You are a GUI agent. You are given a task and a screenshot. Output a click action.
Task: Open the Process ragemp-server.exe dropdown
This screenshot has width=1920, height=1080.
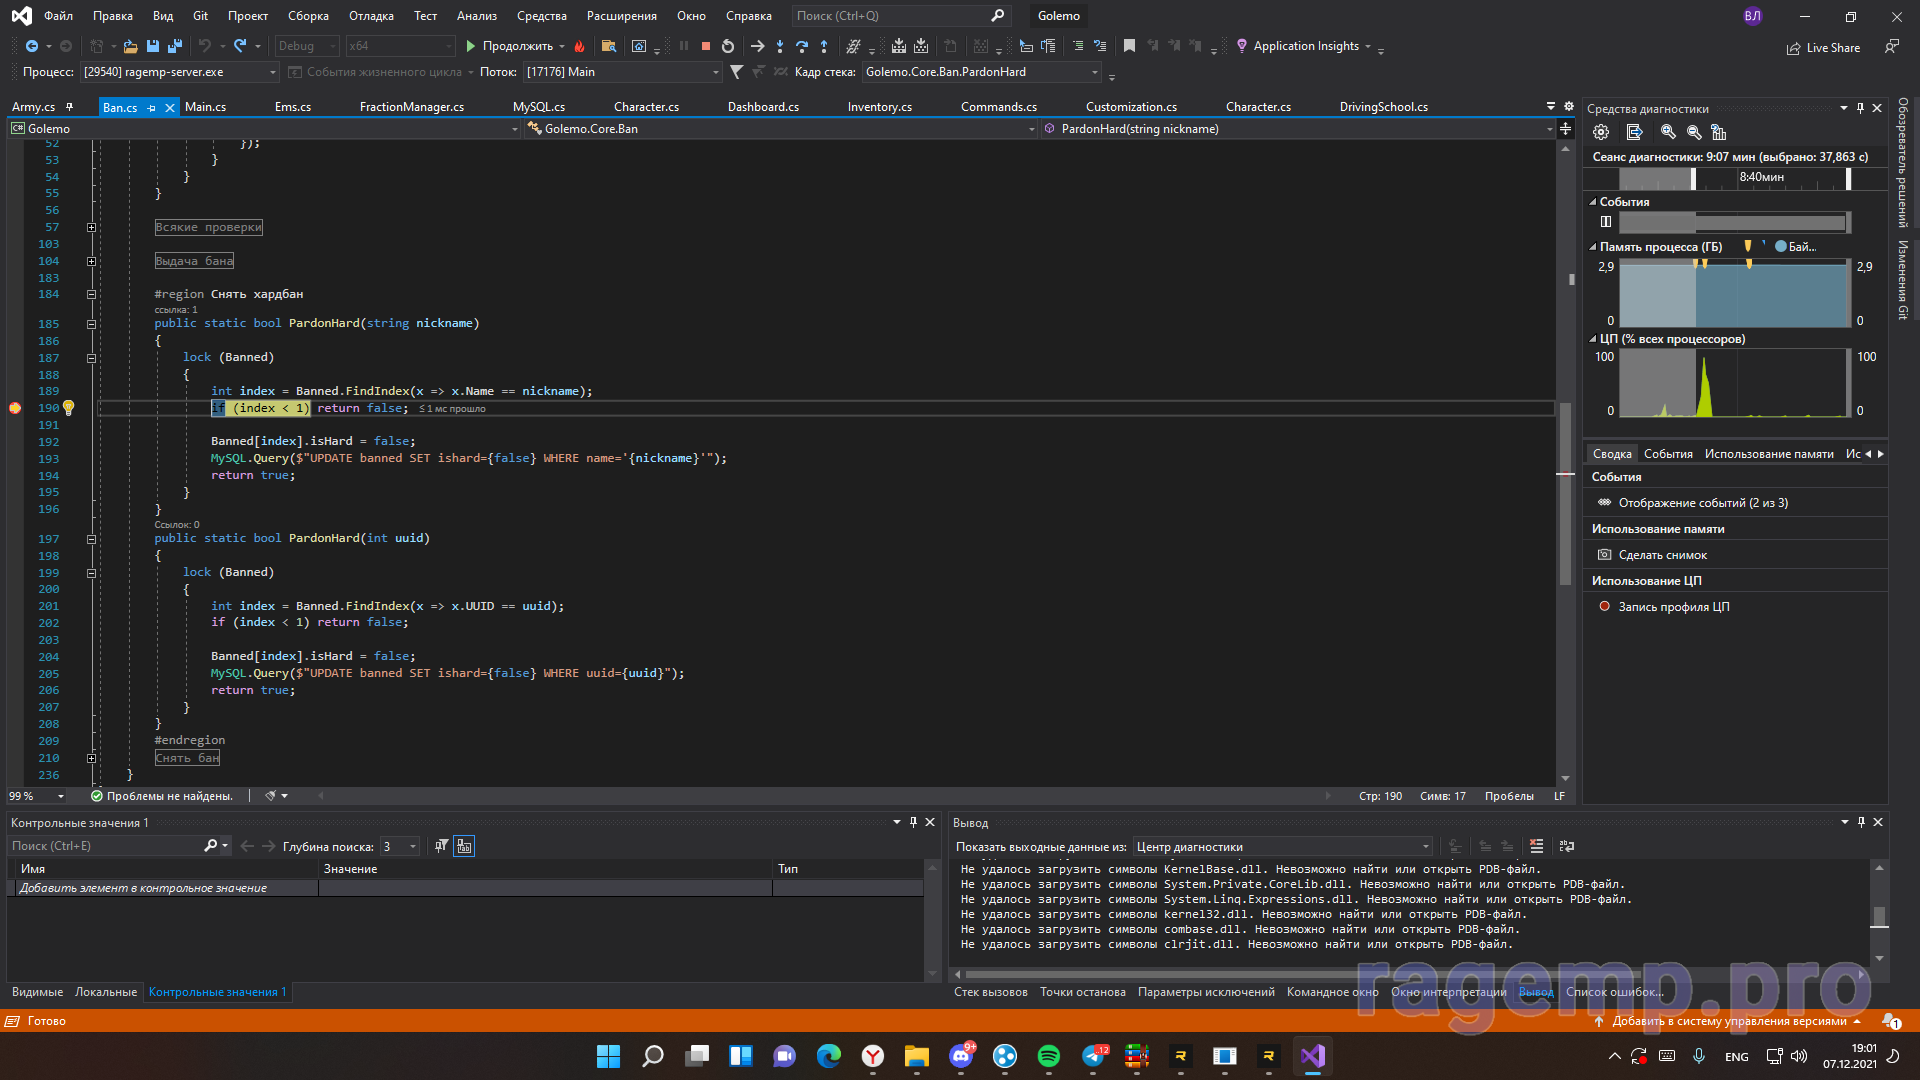(x=272, y=72)
